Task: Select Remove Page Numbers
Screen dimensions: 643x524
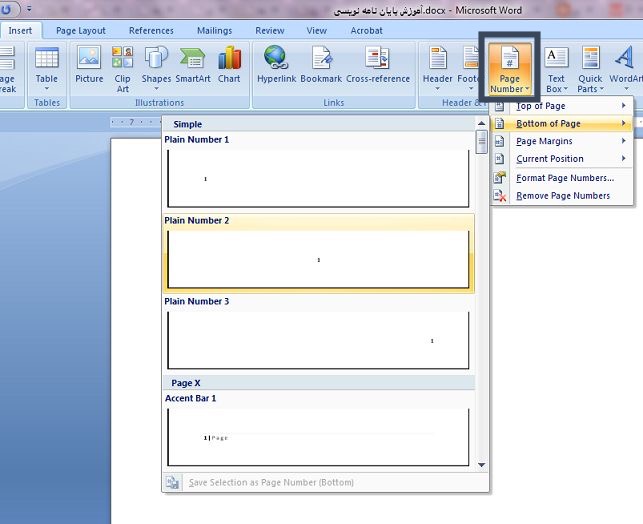Action: click(x=562, y=196)
